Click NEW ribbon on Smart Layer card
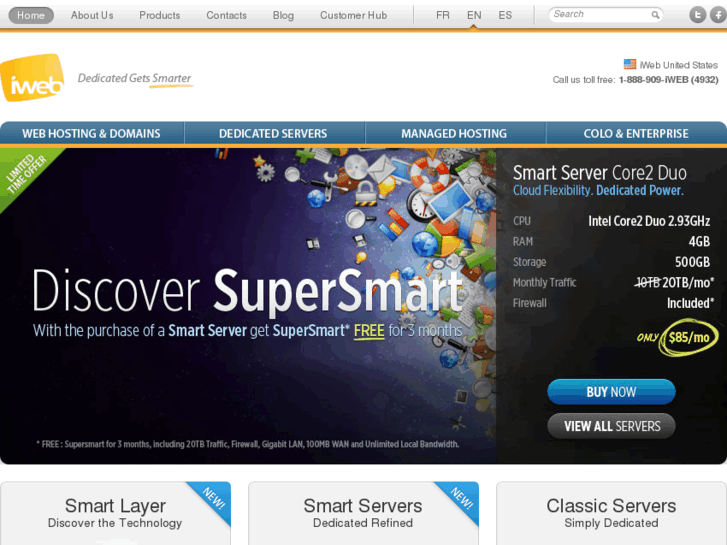Image resolution: width=727 pixels, height=545 pixels. pos(214,499)
